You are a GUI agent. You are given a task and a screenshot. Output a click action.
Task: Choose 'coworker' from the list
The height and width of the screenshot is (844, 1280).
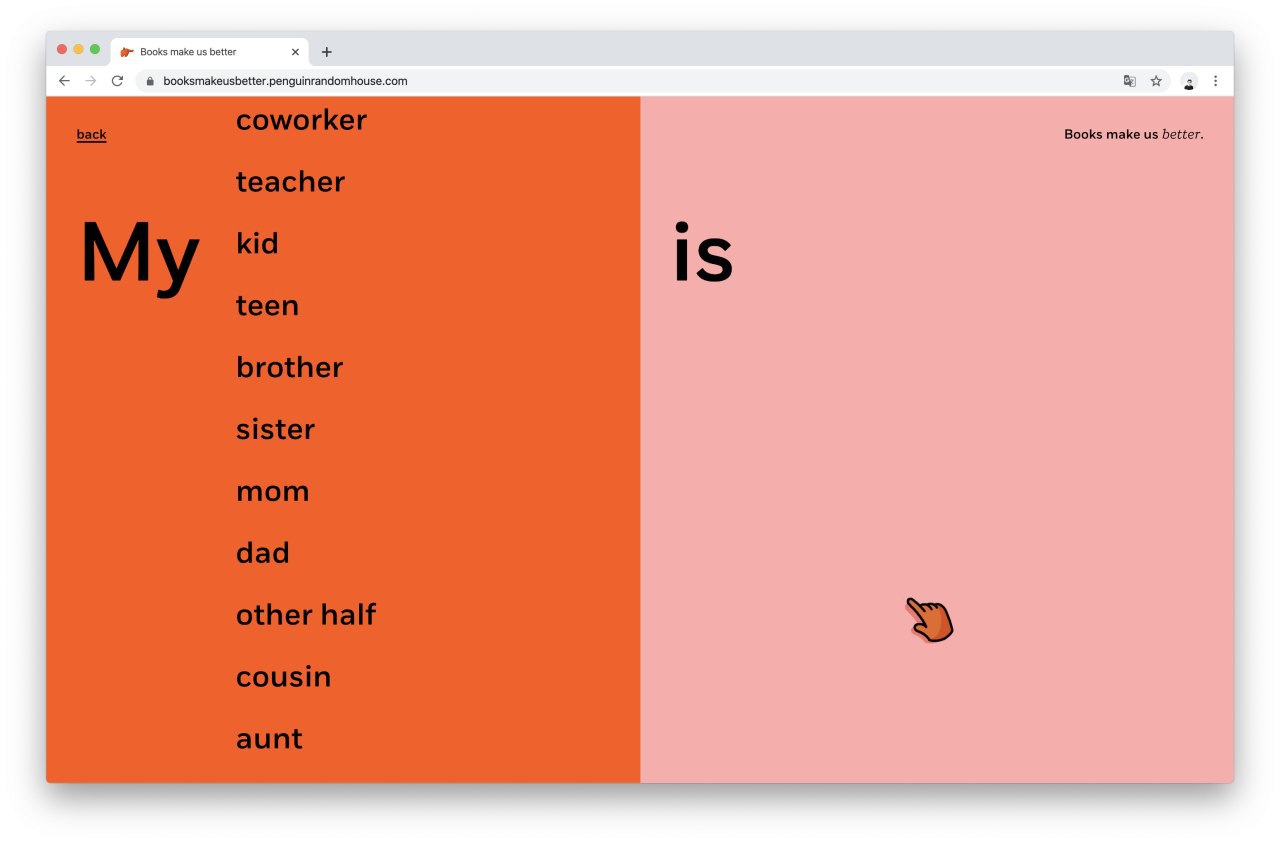point(301,120)
